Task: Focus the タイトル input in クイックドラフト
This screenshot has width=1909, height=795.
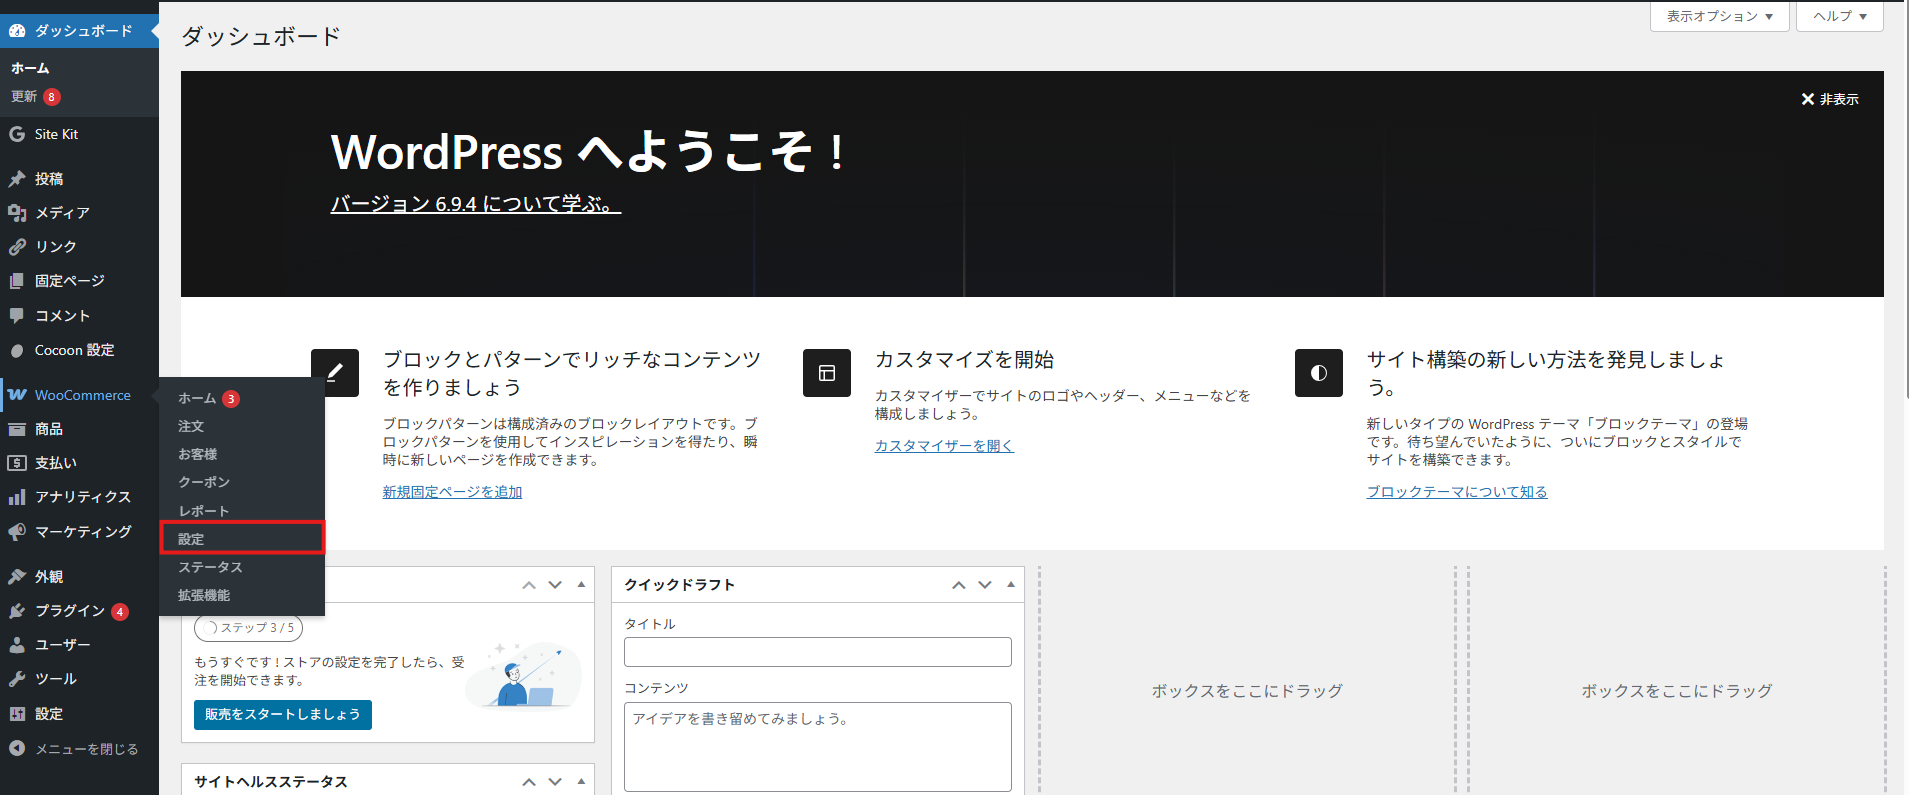Action: pyautogui.click(x=818, y=652)
